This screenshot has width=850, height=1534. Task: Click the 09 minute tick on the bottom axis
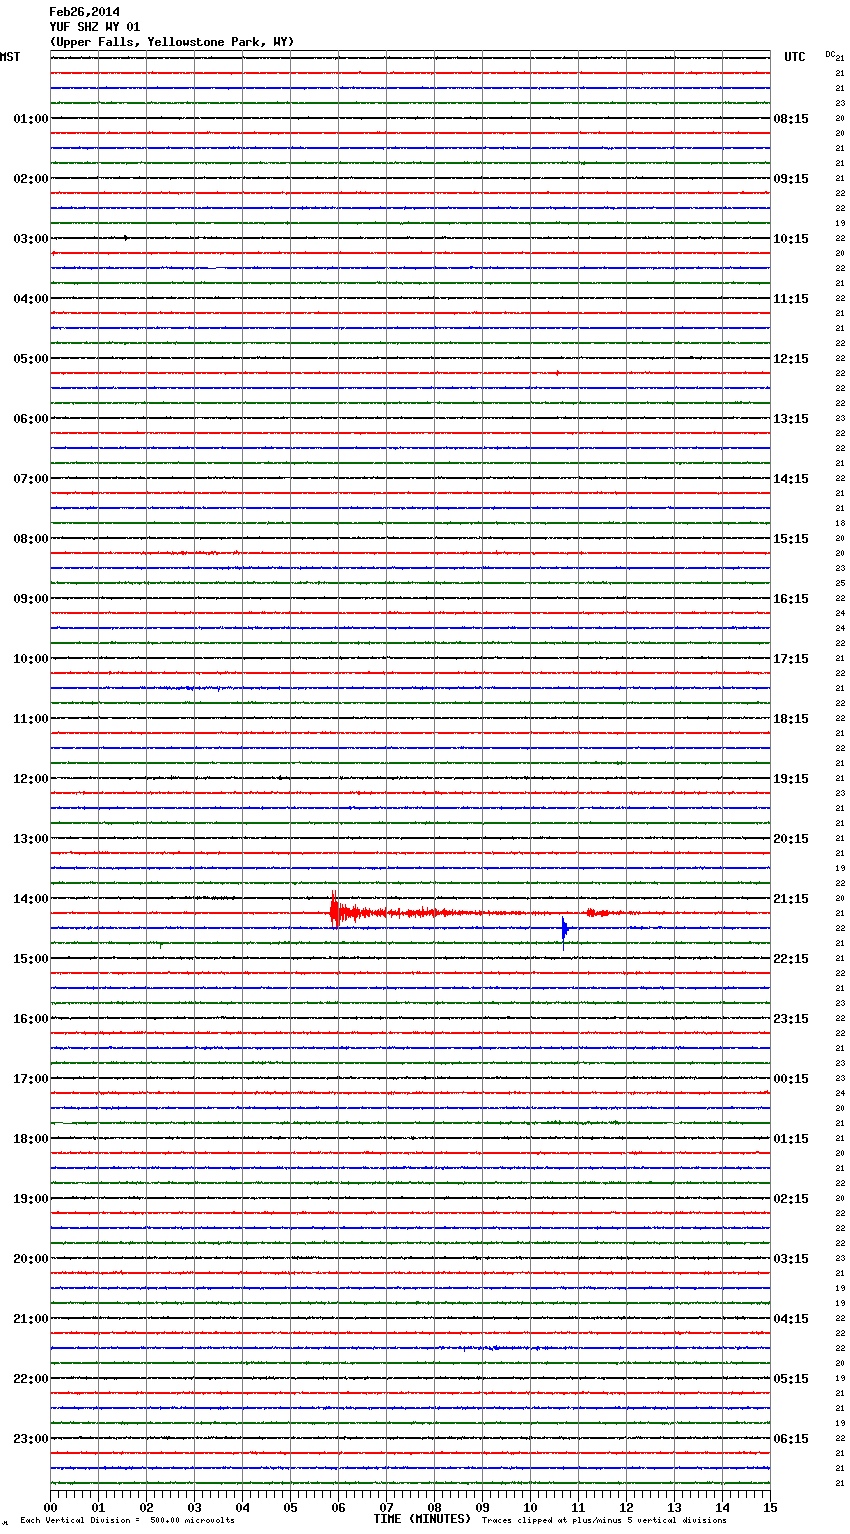482,1507
